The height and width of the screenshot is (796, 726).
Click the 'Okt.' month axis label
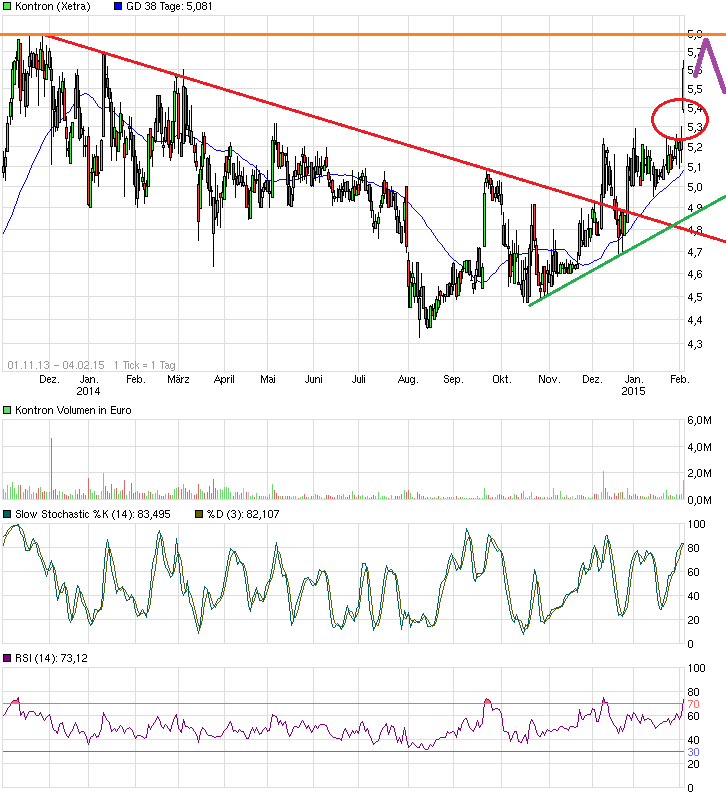point(501,379)
